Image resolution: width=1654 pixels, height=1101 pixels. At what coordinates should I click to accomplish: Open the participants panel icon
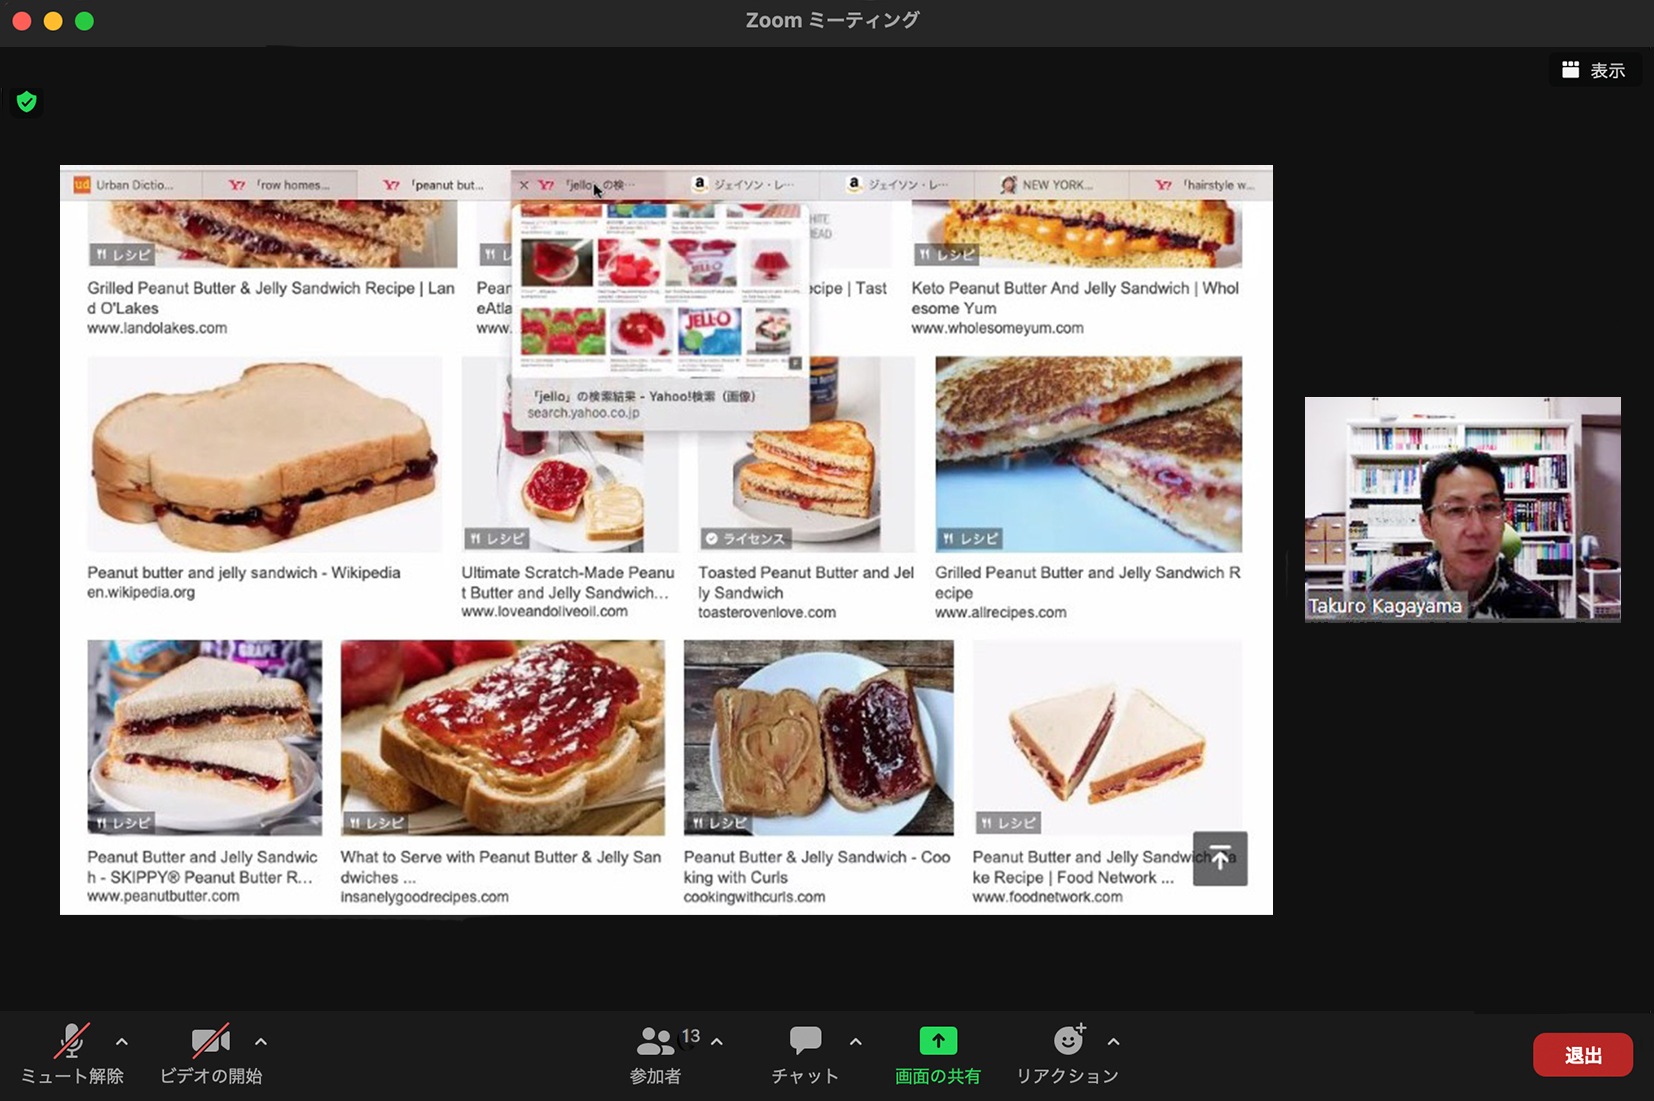[x=655, y=1042]
